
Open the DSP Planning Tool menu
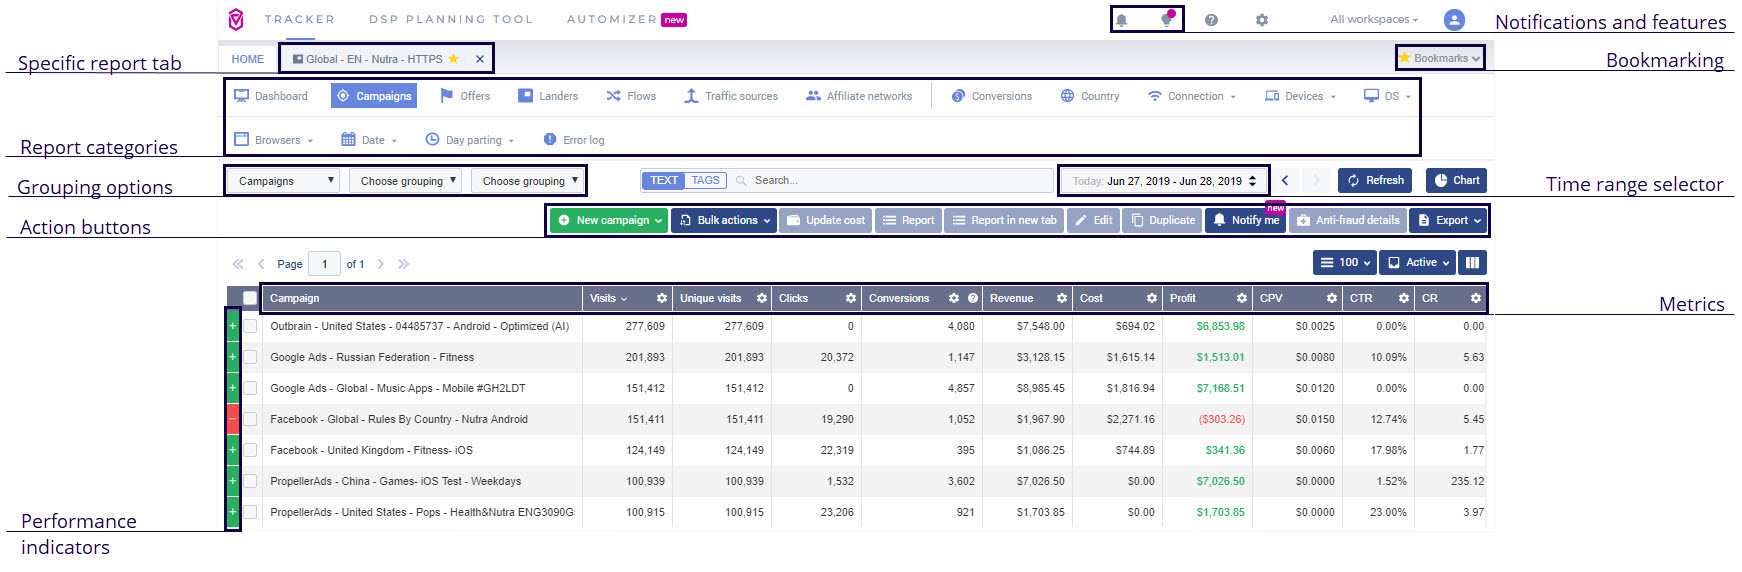(450, 19)
